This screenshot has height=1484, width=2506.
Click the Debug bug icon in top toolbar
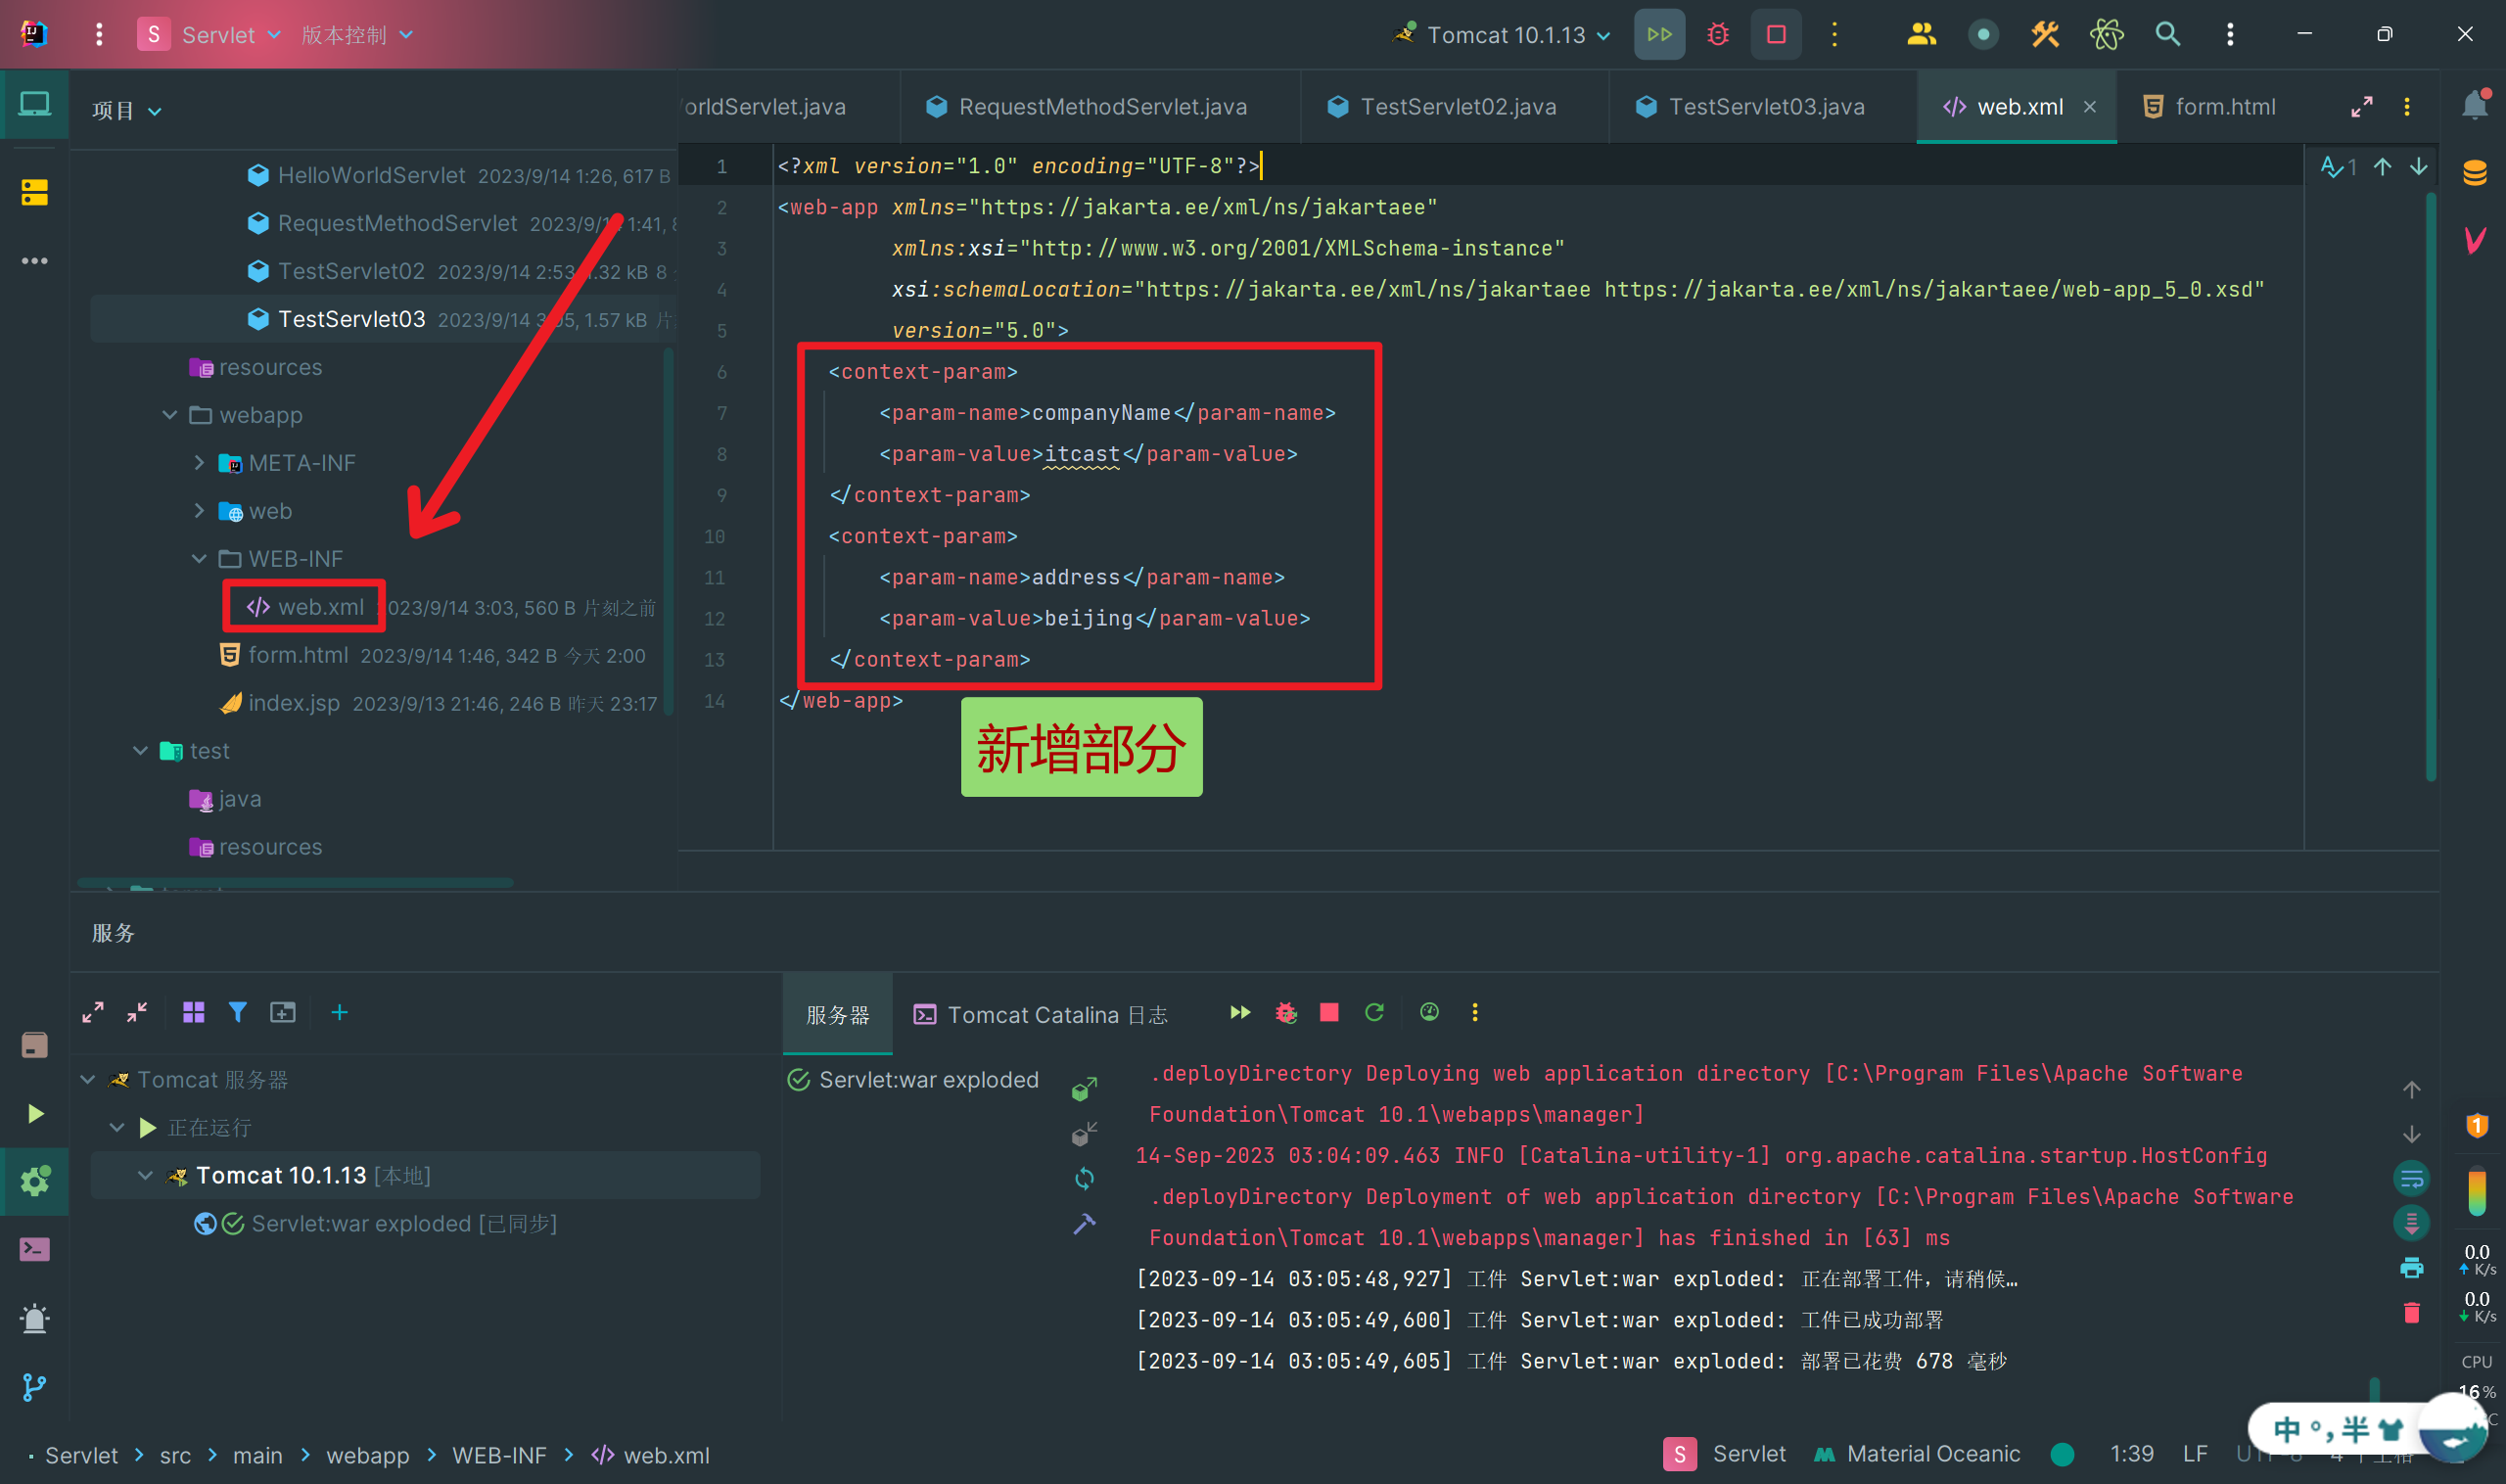(x=1717, y=35)
